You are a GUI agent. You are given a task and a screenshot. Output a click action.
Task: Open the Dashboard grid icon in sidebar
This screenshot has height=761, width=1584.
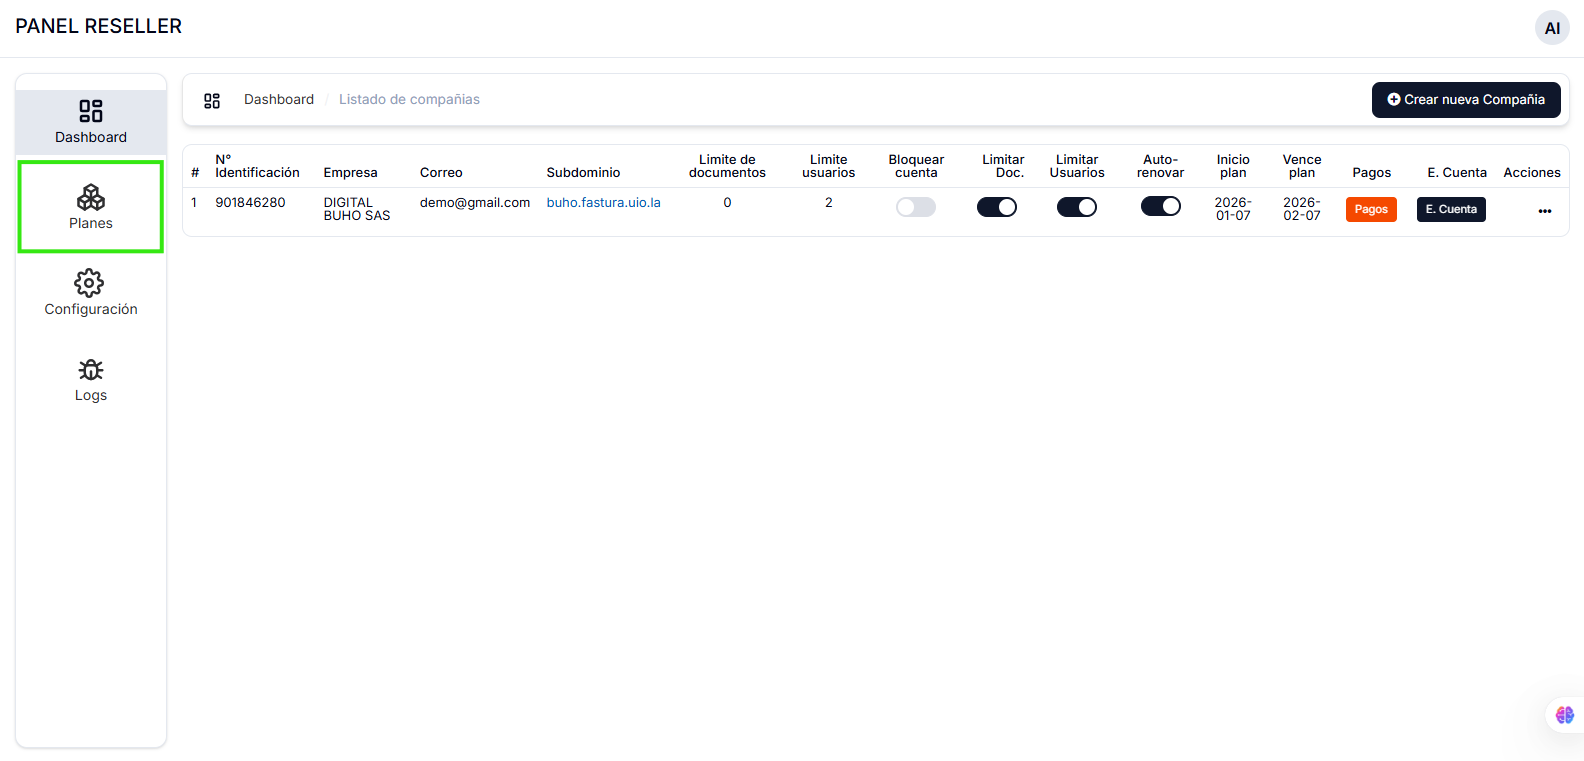91,111
